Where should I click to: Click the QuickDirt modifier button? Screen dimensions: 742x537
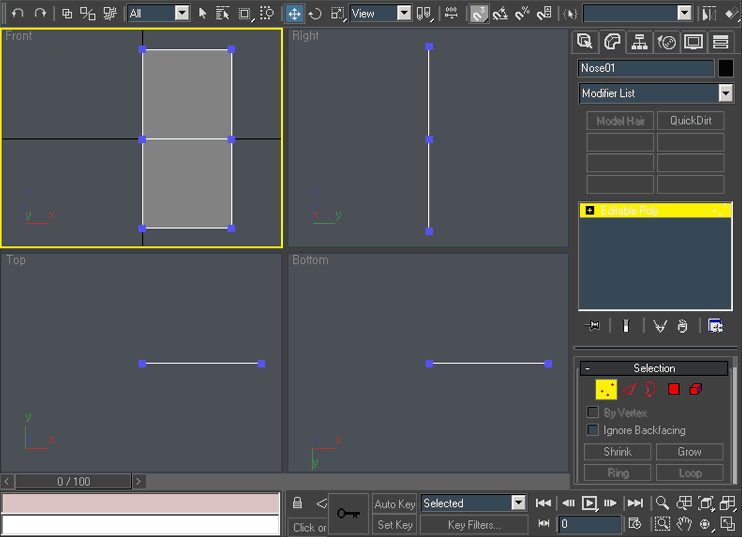click(x=690, y=120)
